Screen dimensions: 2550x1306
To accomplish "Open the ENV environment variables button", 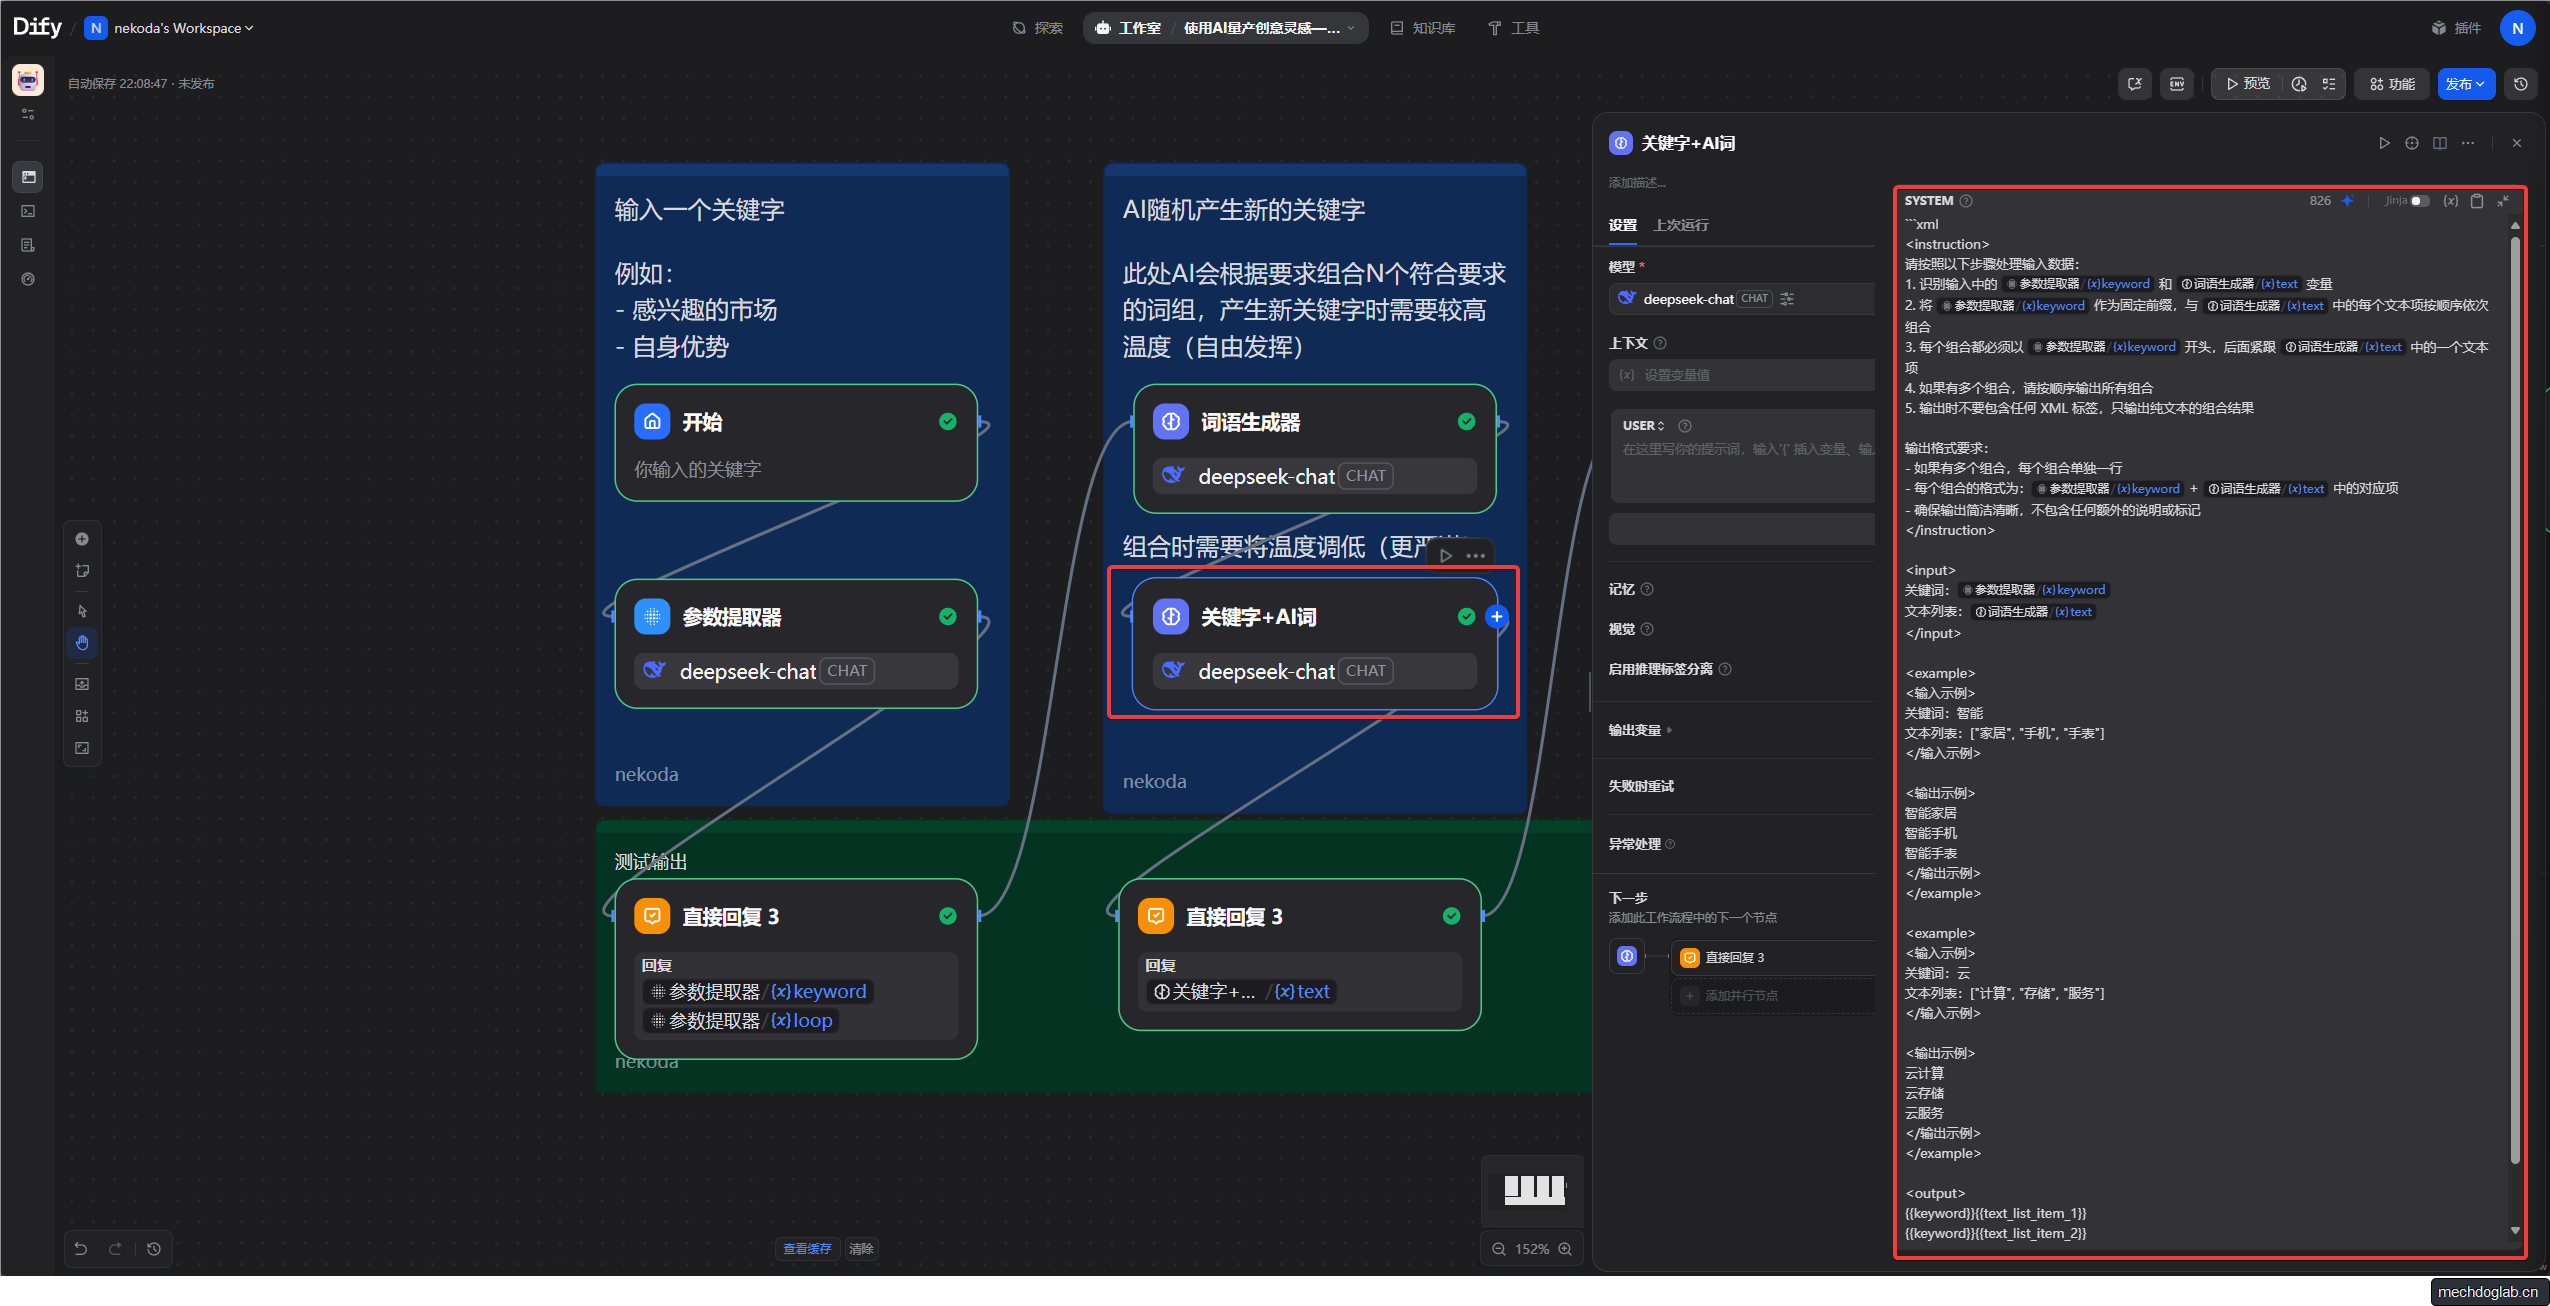I will pos(2176,84).
